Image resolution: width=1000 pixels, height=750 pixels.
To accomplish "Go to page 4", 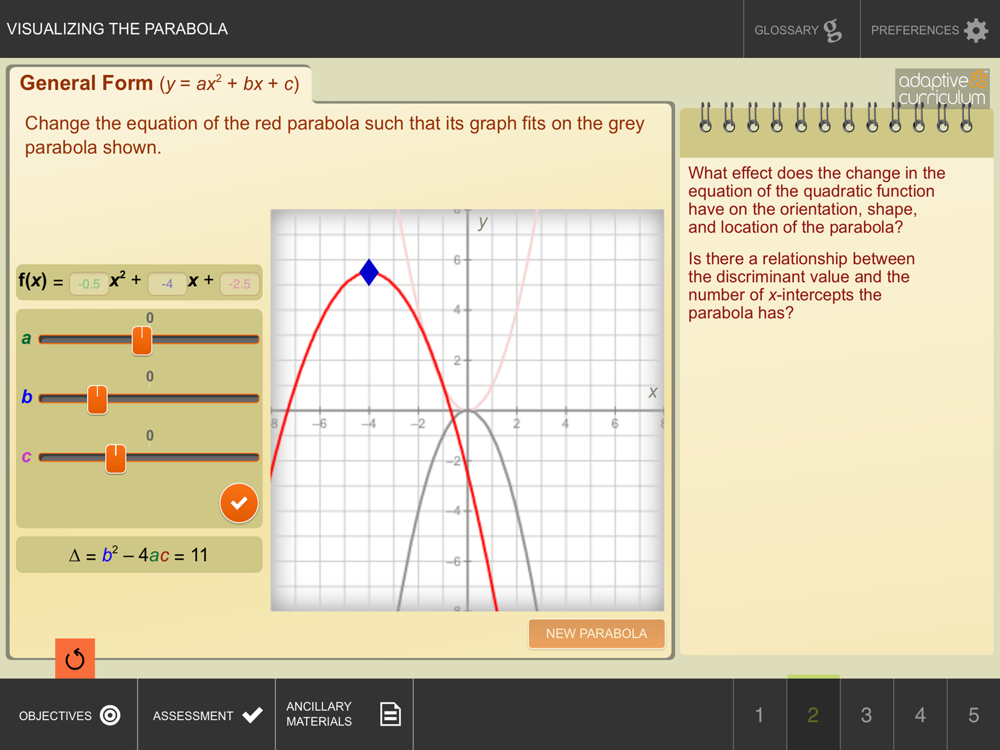I will tap(920, 714).
